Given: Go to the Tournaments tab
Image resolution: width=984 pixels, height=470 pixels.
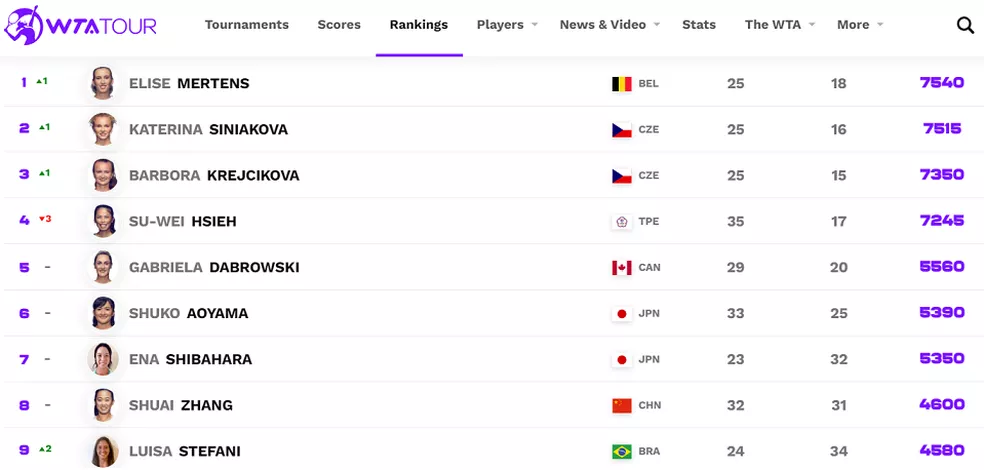Looking at the screenshot, I should 247,25.
